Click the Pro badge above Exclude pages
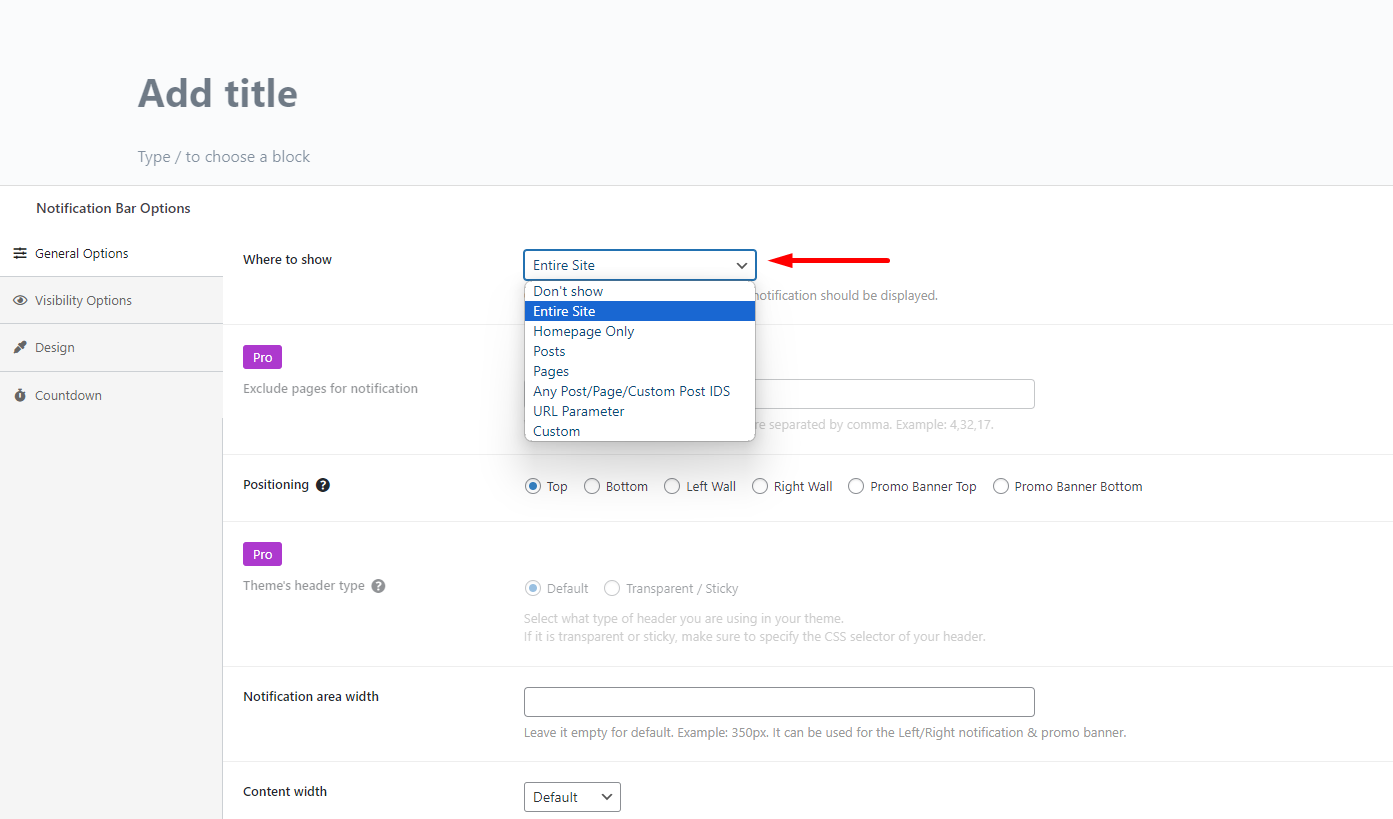The height and width of the screenshot is (819, 1393). pyautogui.click(x=262, y=358)
